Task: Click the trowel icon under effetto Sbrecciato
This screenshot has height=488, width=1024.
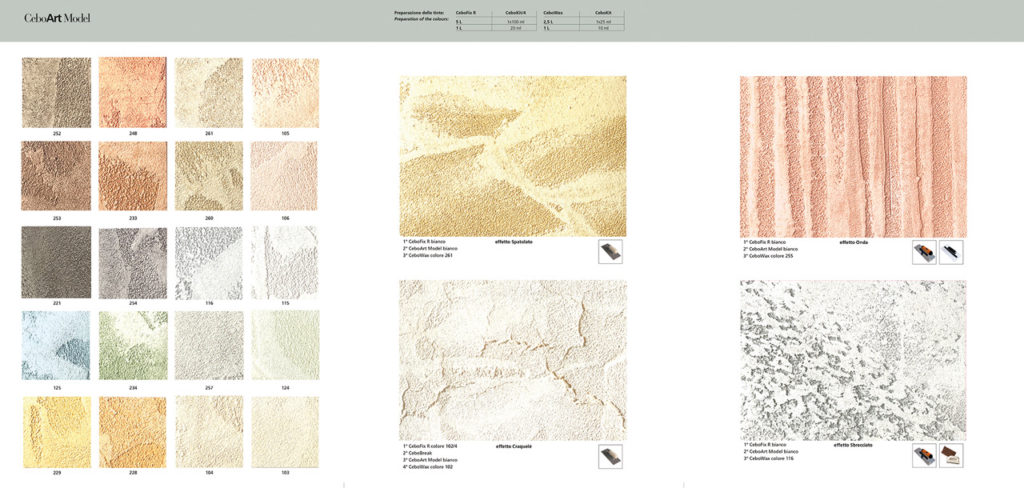Action: [x=924, y=456]
